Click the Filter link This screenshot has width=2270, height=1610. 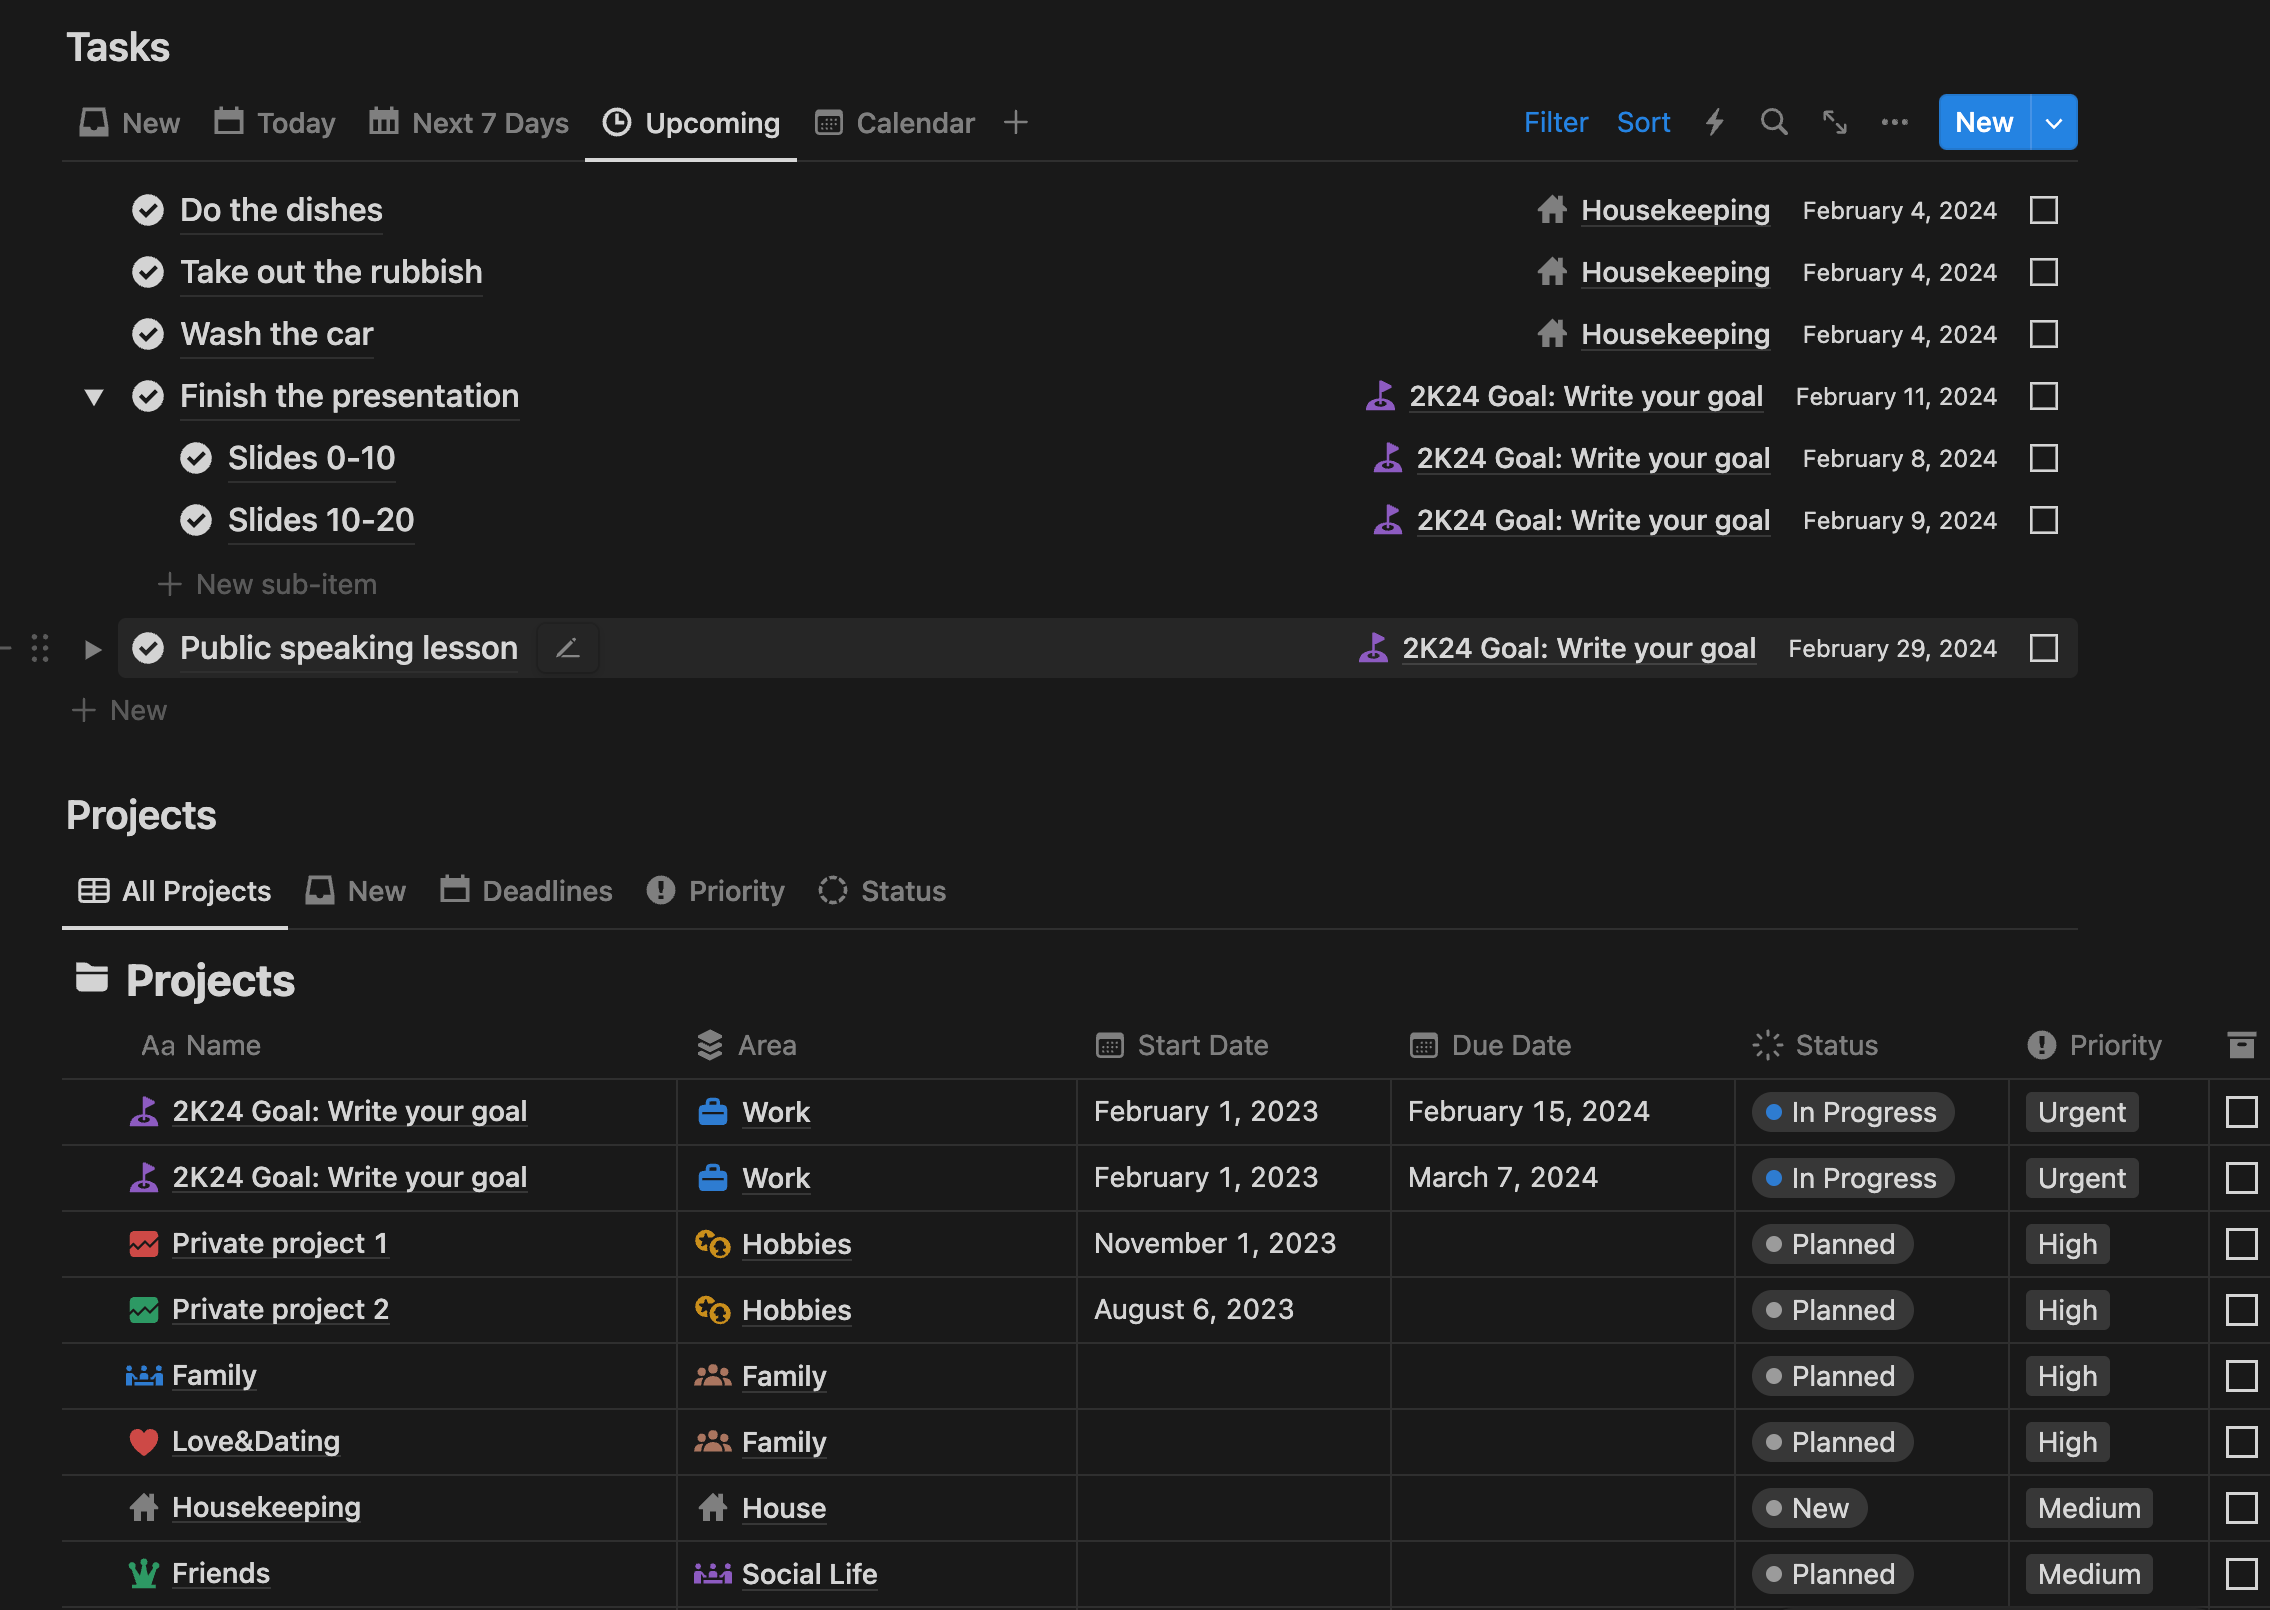[x=1555, y=122]
